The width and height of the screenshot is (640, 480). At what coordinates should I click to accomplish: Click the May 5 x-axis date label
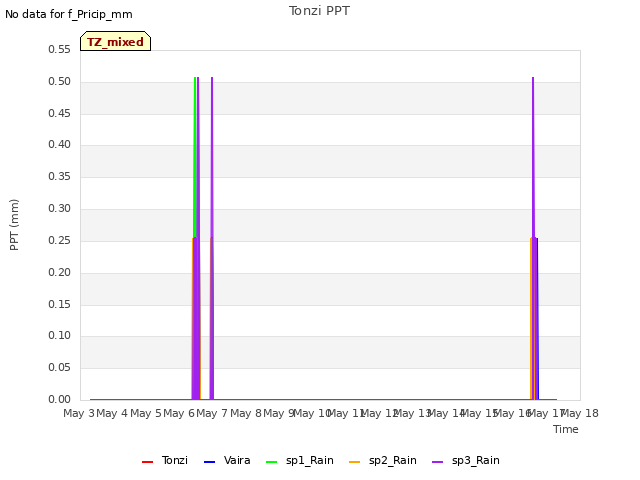pyautogui.click(x=146, y=413)
